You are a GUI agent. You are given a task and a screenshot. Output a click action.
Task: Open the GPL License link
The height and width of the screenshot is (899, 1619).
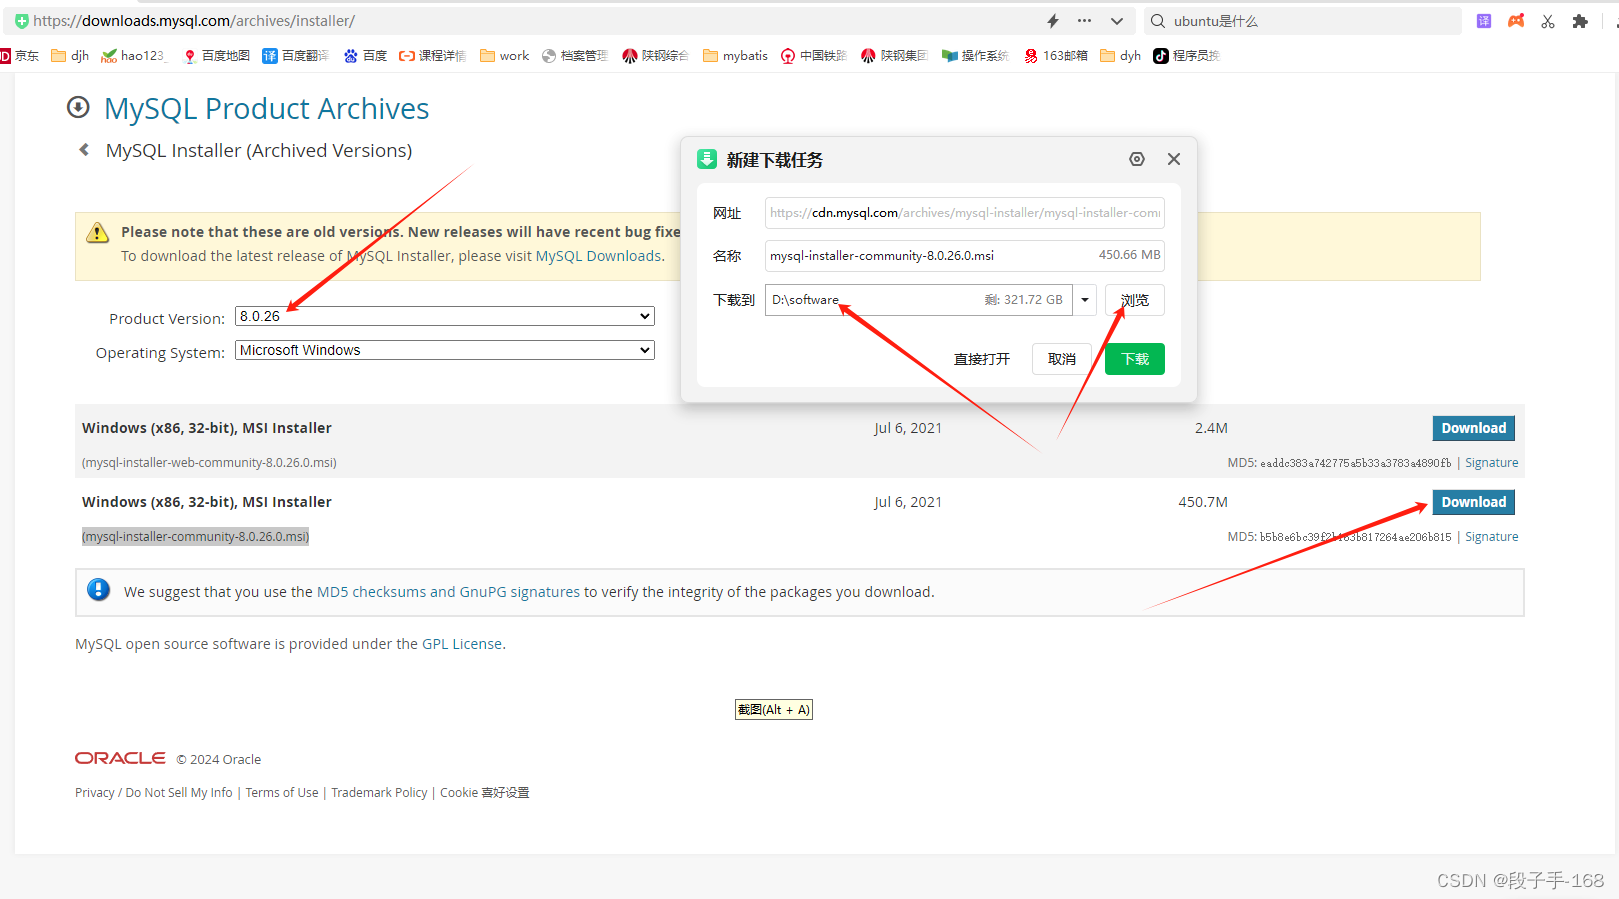click(462, 644)
